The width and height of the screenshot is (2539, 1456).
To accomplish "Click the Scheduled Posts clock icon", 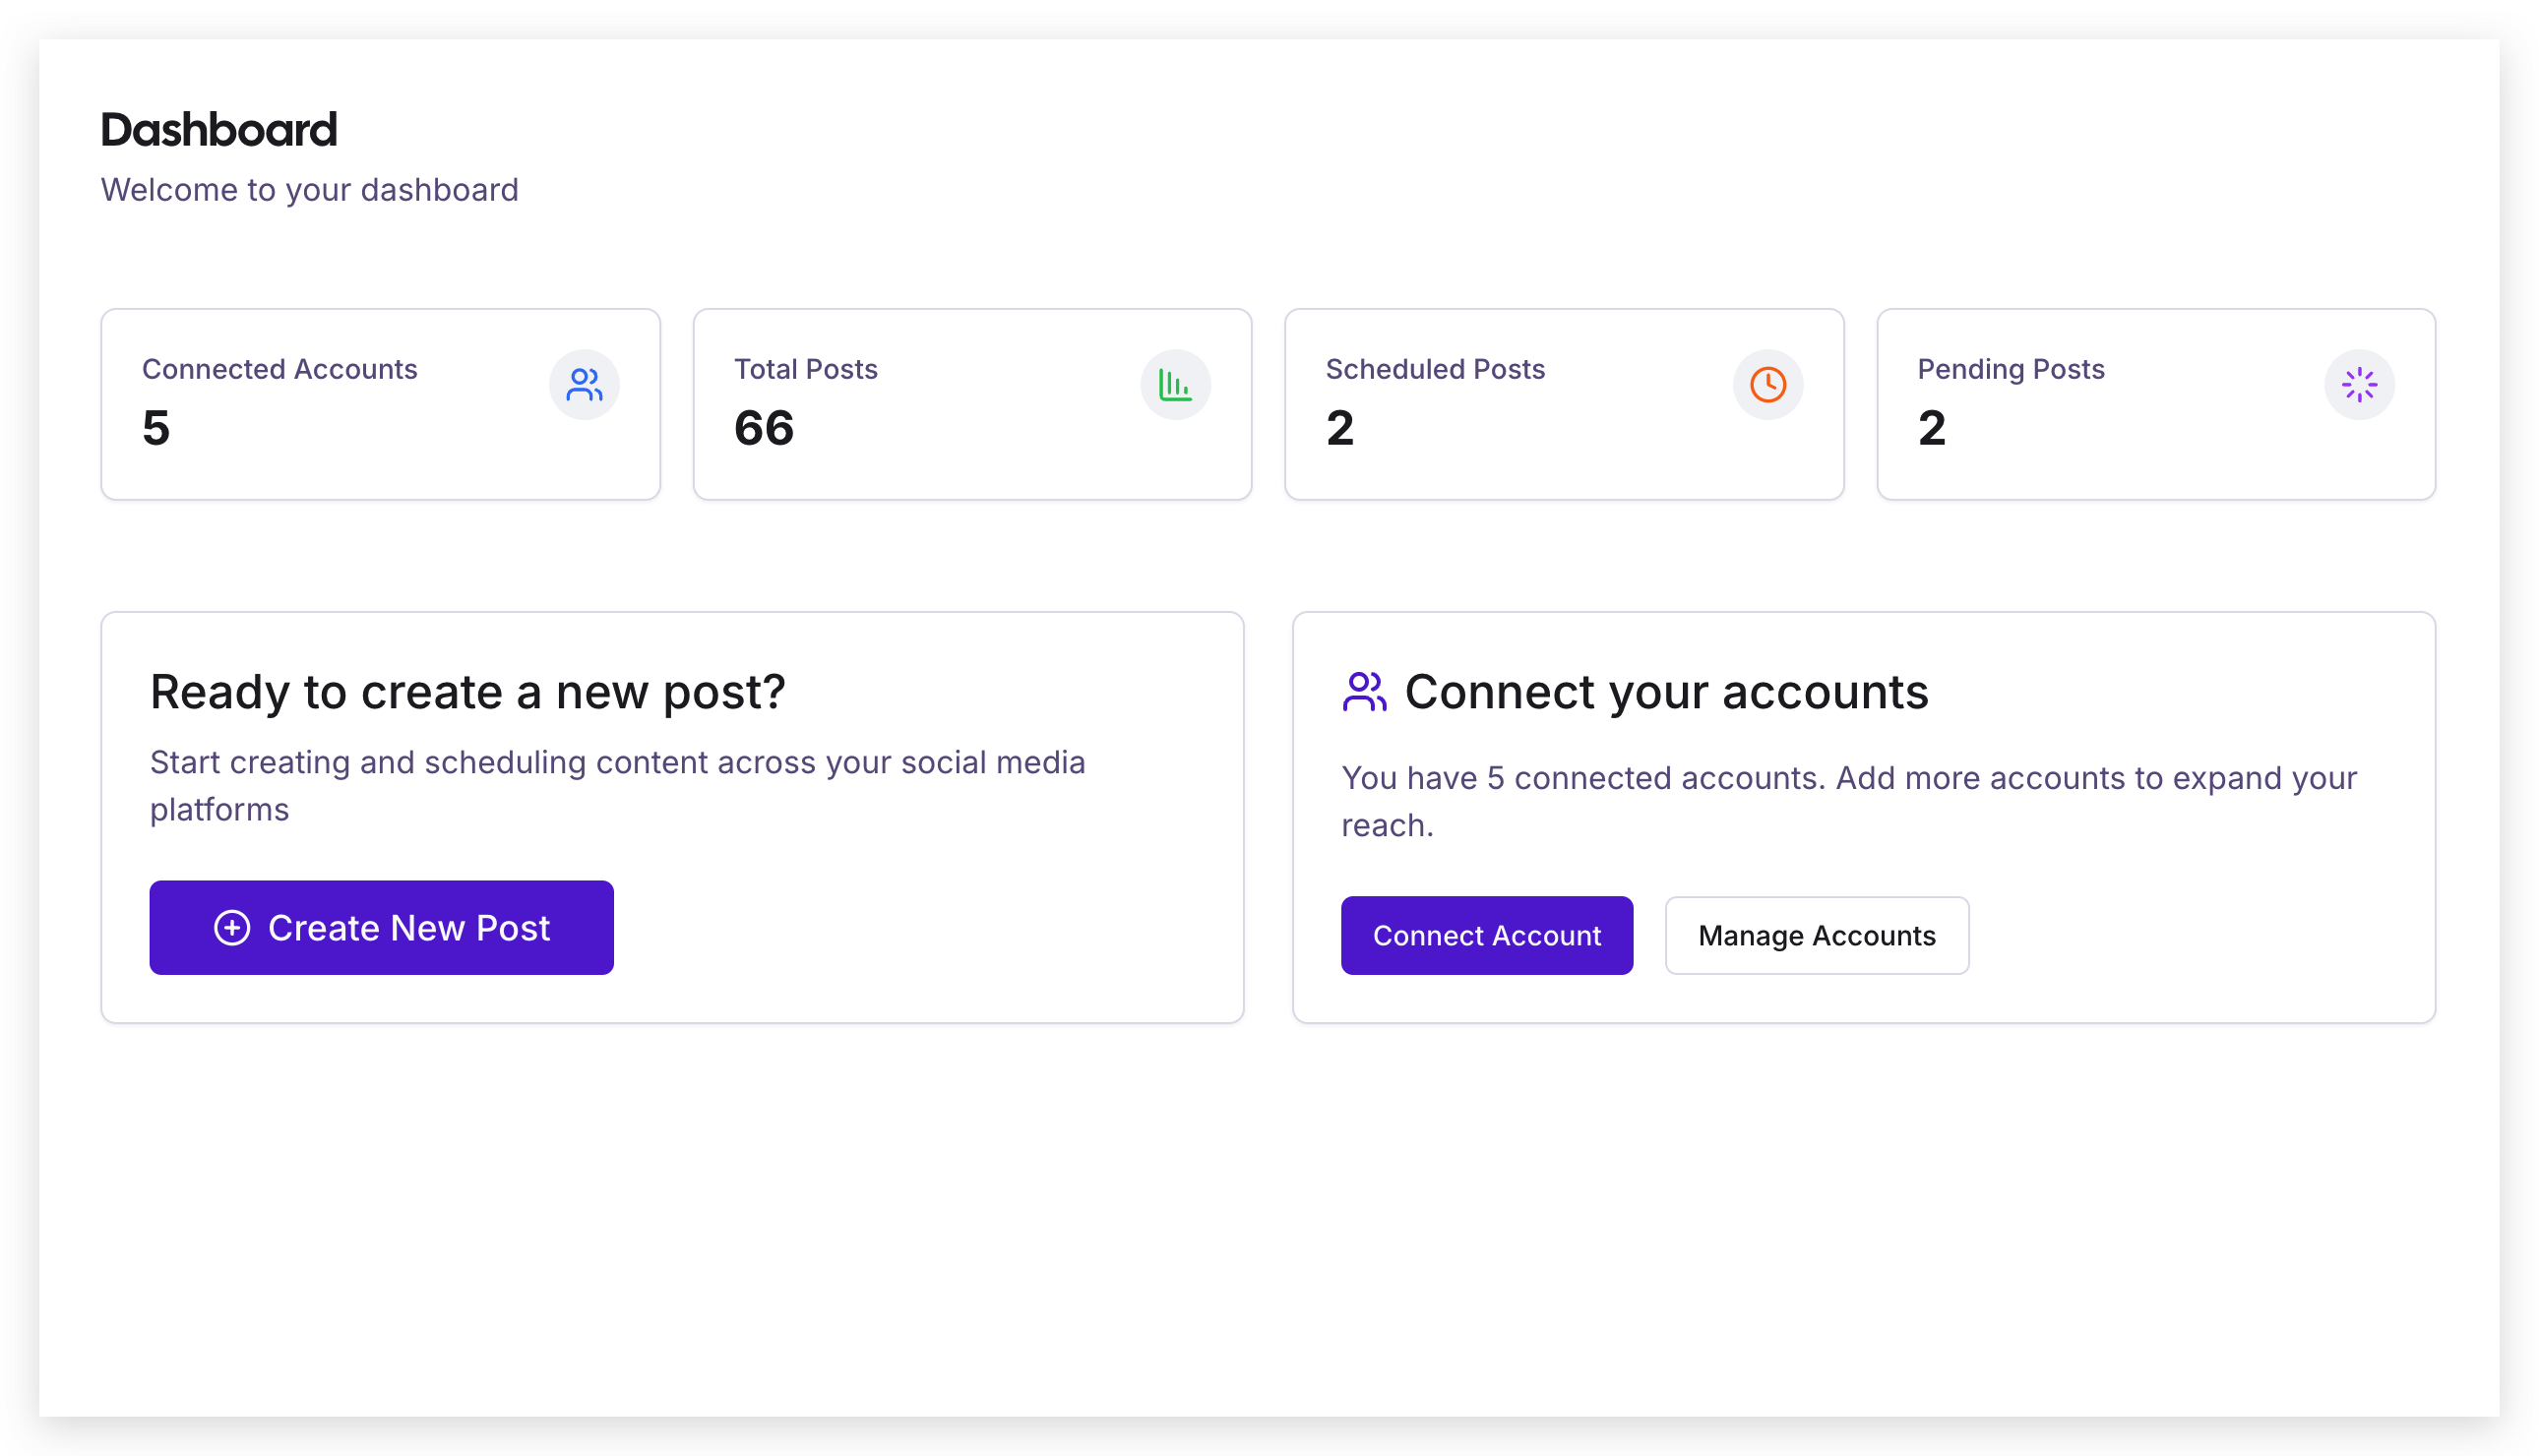I will pyautogui.click(x=1768, y=385).
